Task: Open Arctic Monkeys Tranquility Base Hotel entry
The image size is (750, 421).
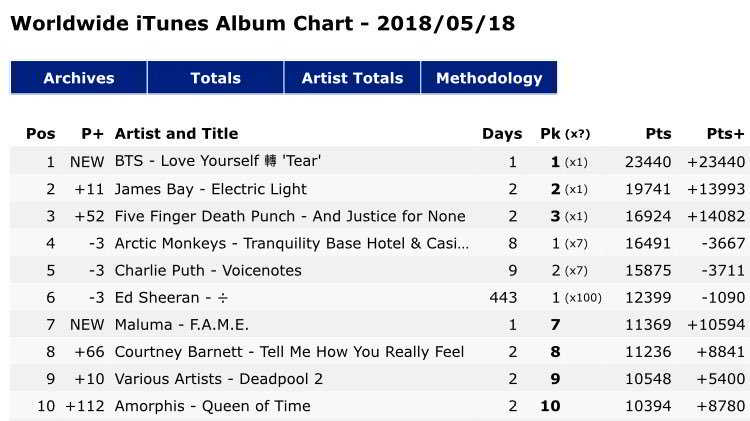Action: point(292,243)
